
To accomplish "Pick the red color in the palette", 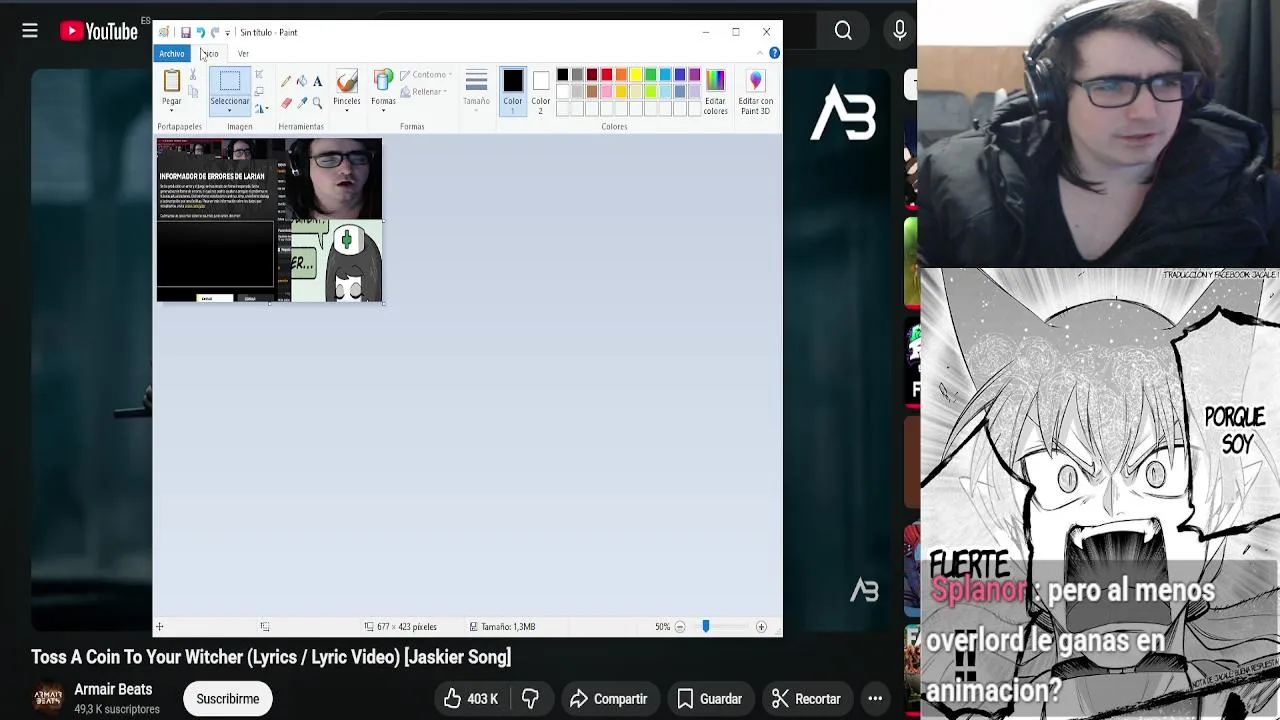I will coord(606,75).
